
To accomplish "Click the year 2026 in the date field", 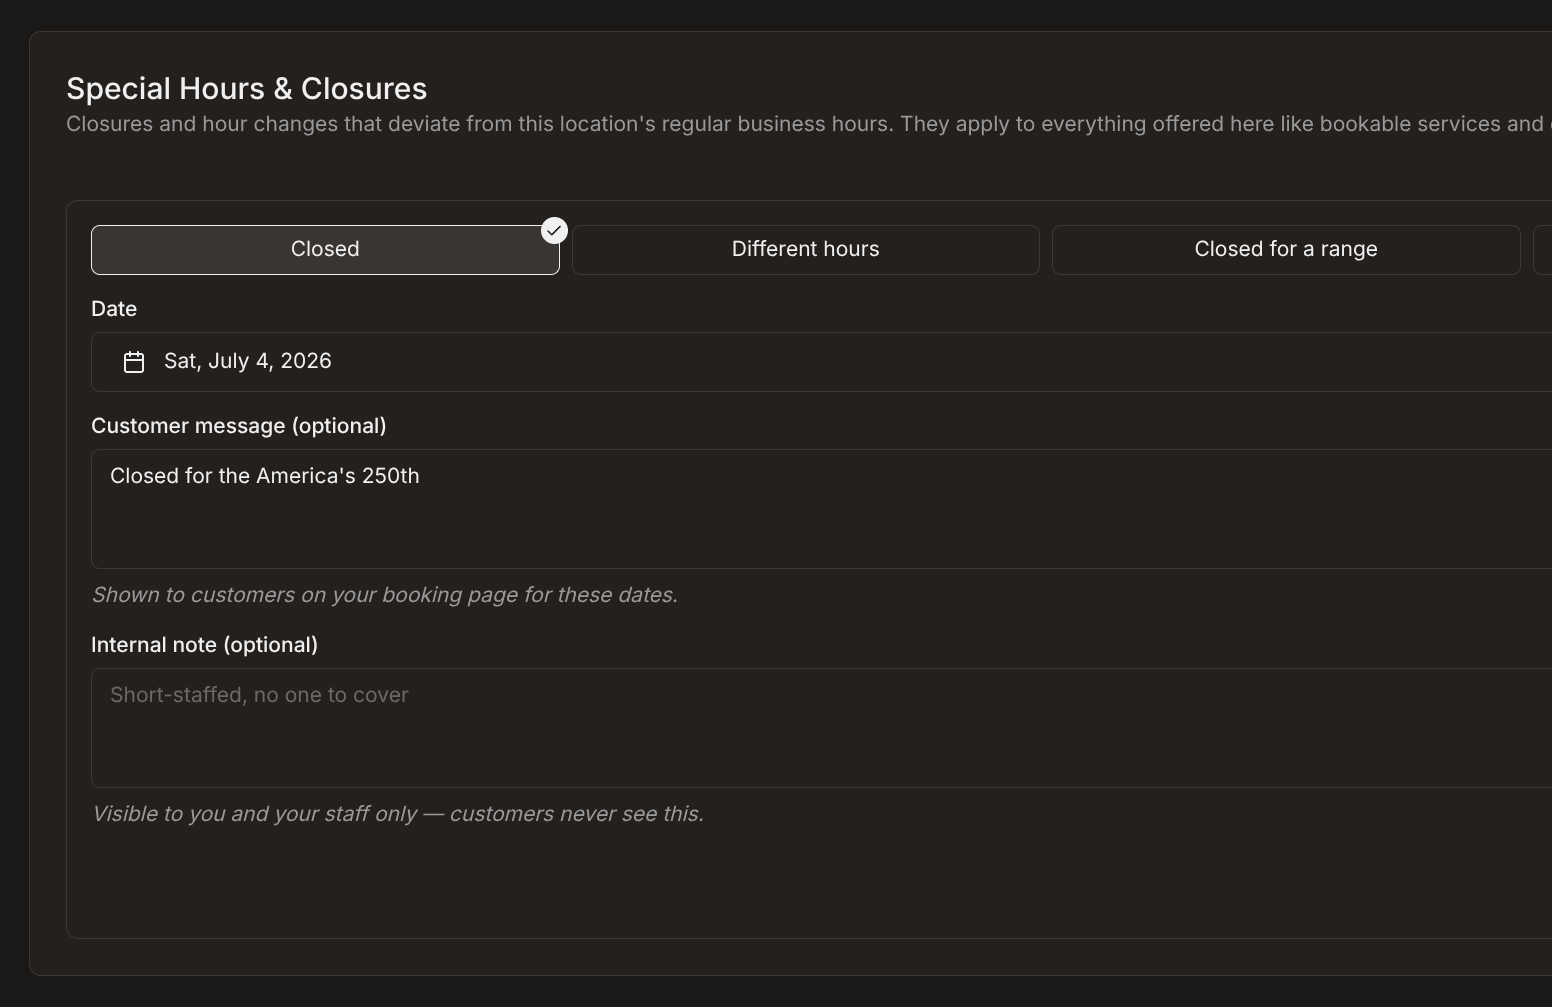I will click(x=306, y=361).
